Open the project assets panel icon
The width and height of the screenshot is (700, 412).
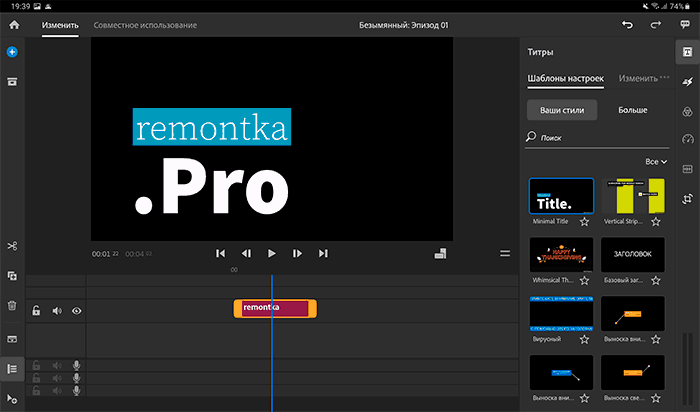[x=12, y=82]
